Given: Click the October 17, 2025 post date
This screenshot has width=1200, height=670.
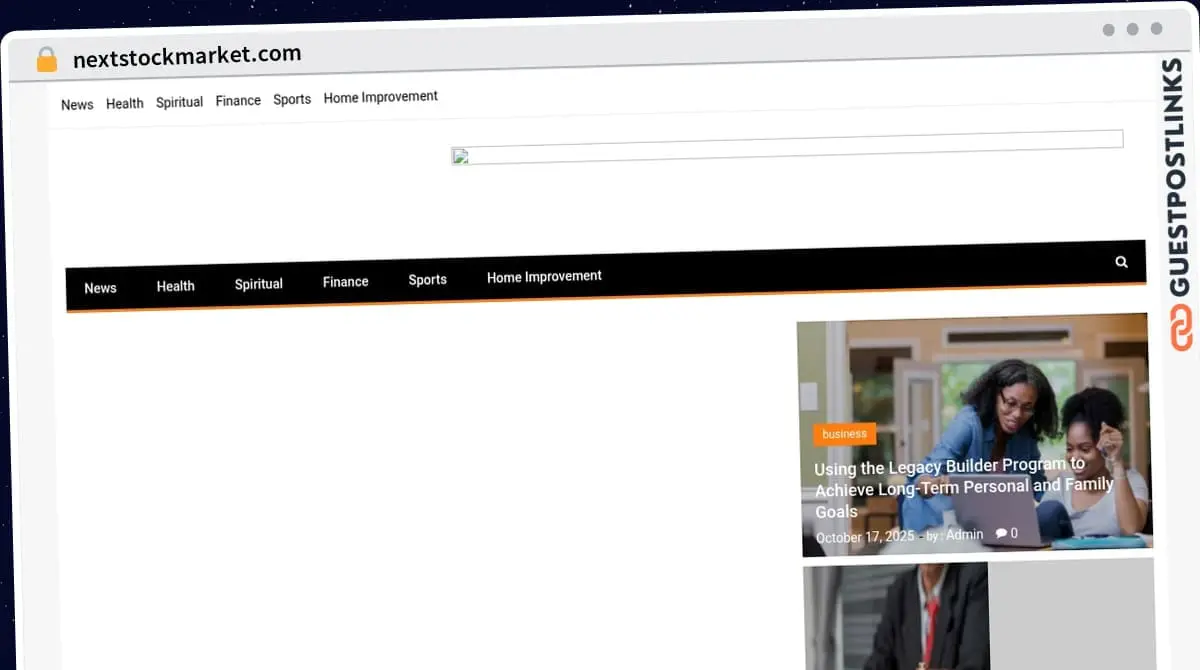Looking at the screenshot, I should coord(865,537).
